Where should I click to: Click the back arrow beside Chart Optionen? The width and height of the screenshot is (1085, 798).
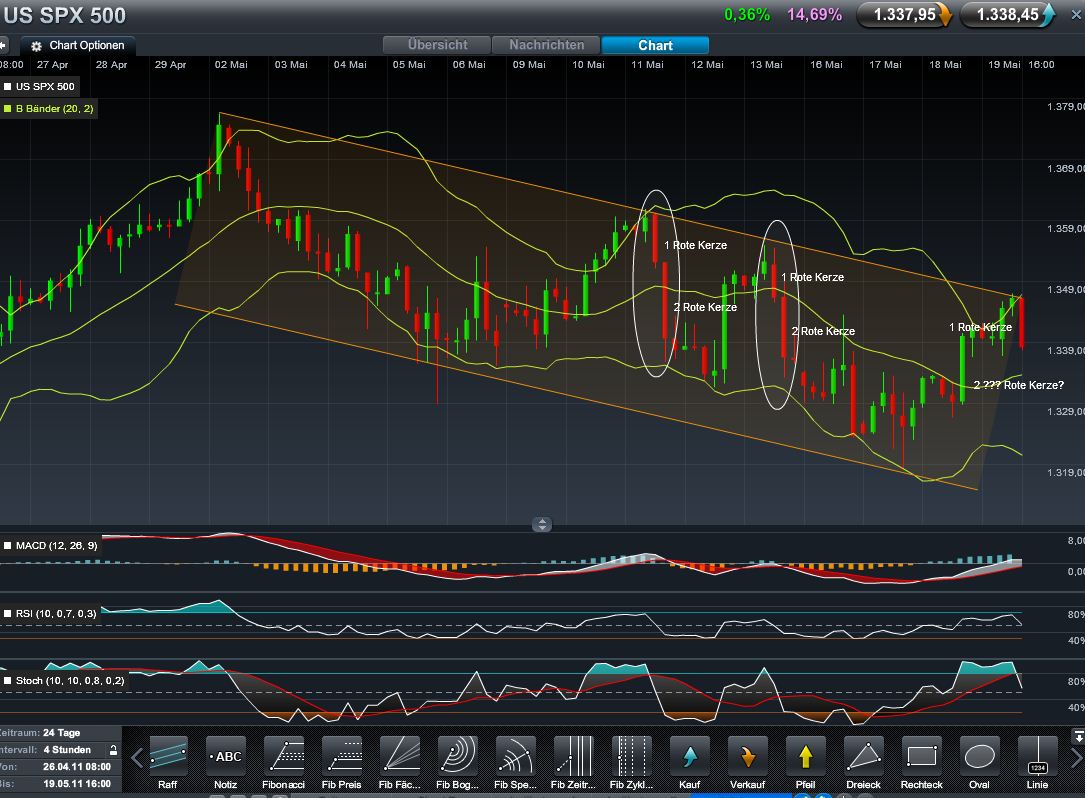click(x=3, y=46)
